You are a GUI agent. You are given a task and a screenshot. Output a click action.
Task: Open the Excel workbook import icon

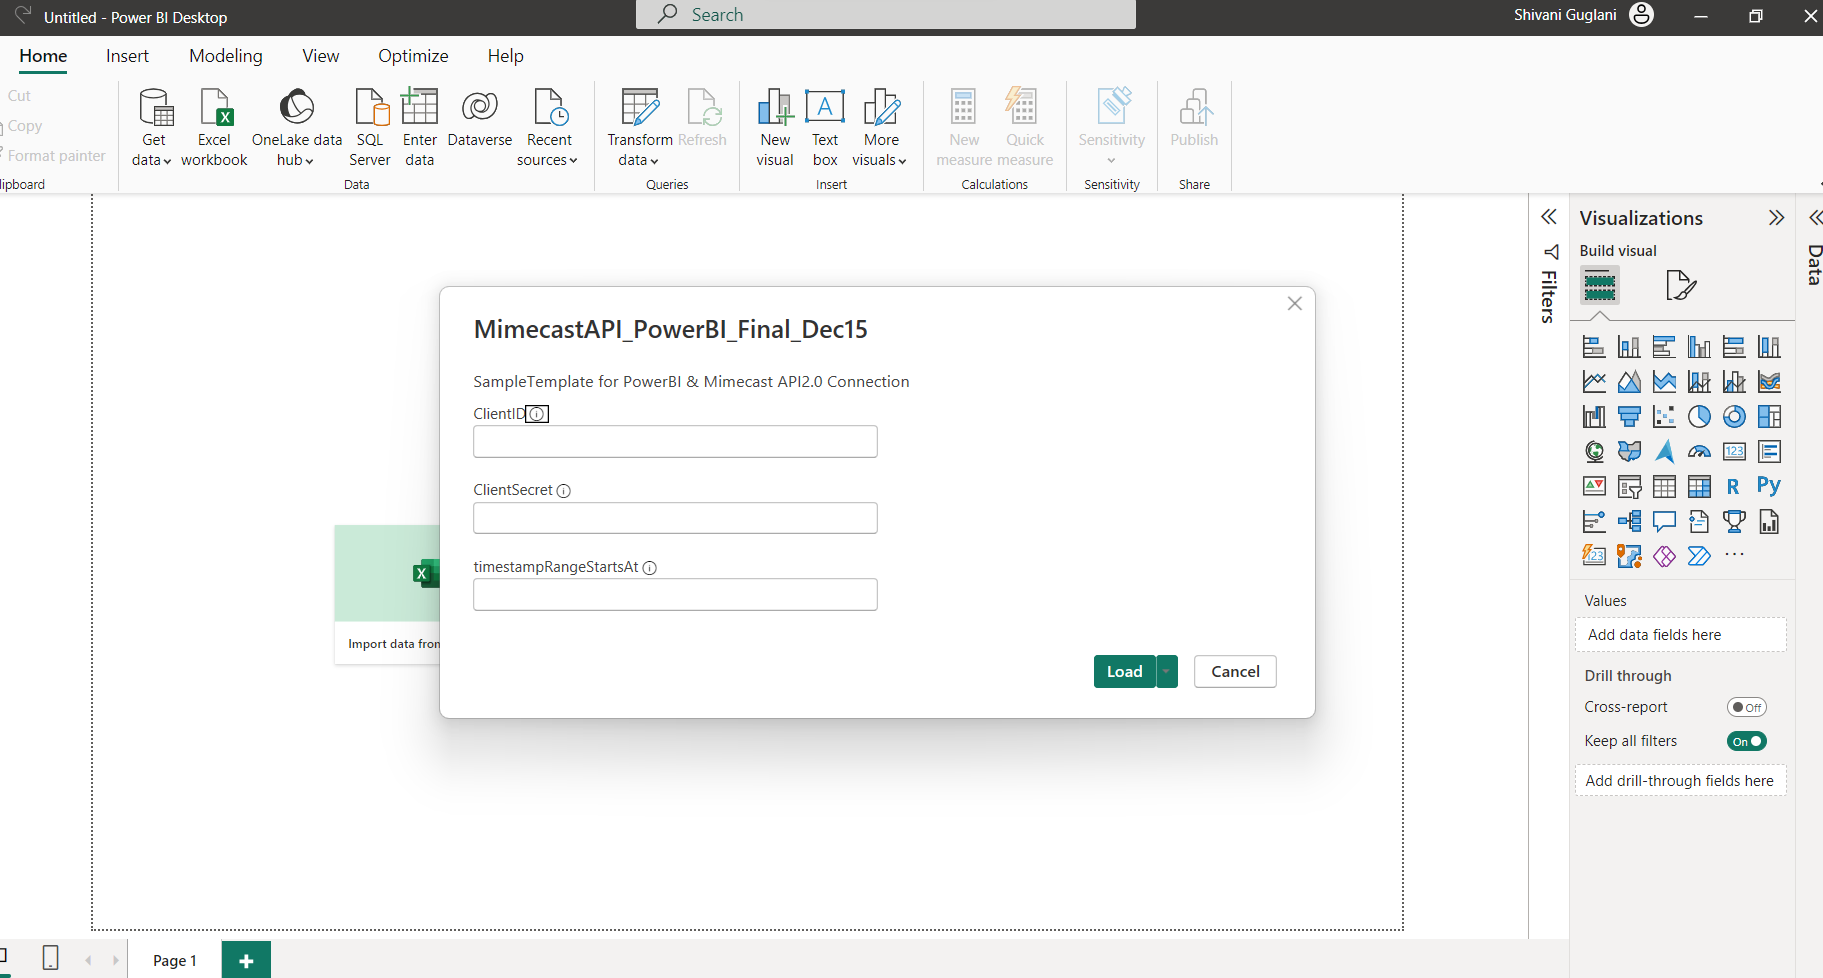[214, 108]
